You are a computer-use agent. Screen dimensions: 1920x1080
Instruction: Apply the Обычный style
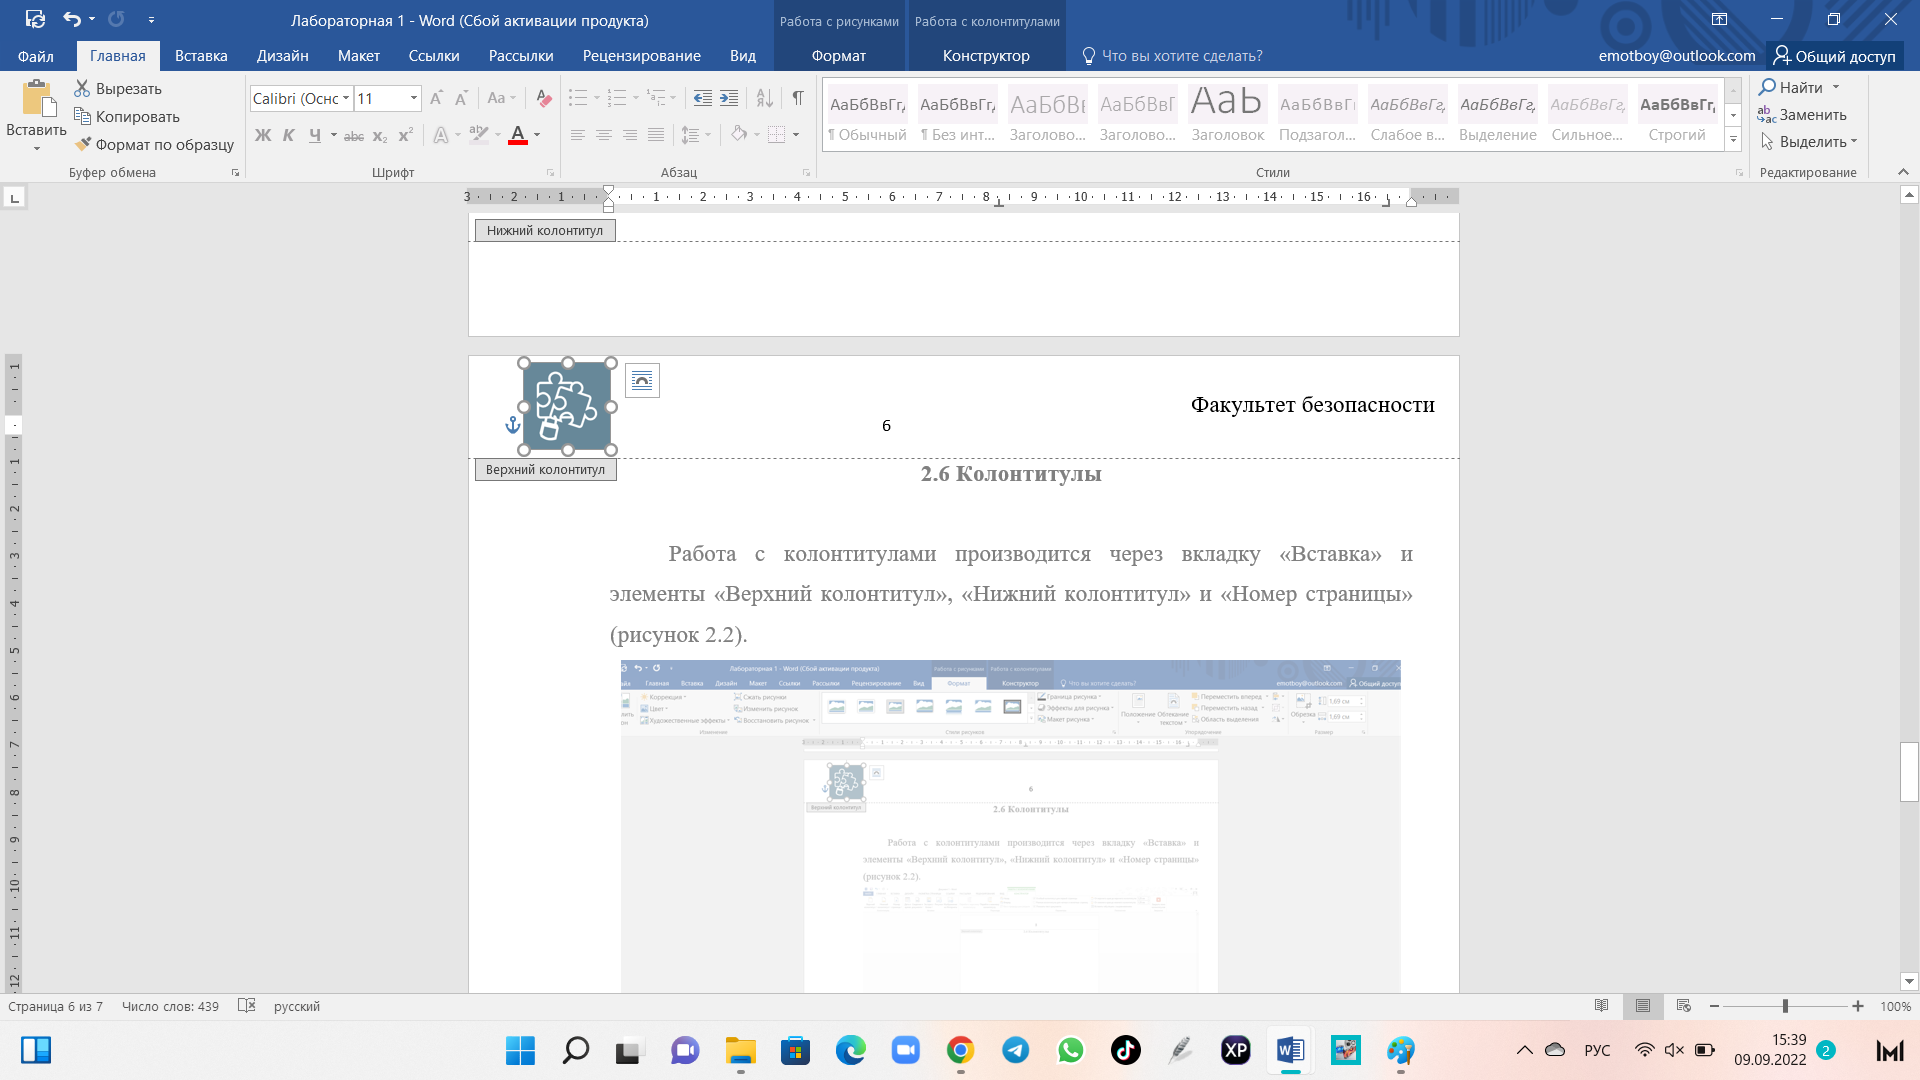pos(867,116)
